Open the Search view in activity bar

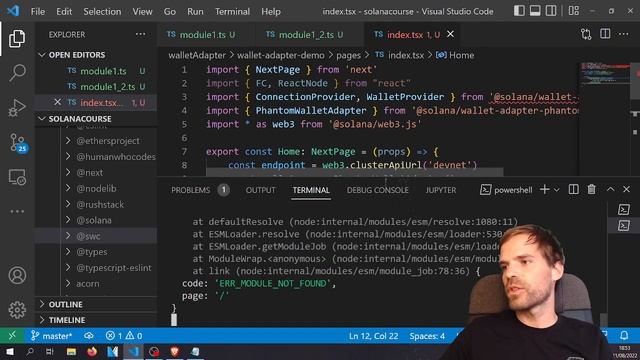tap(17, 73)
